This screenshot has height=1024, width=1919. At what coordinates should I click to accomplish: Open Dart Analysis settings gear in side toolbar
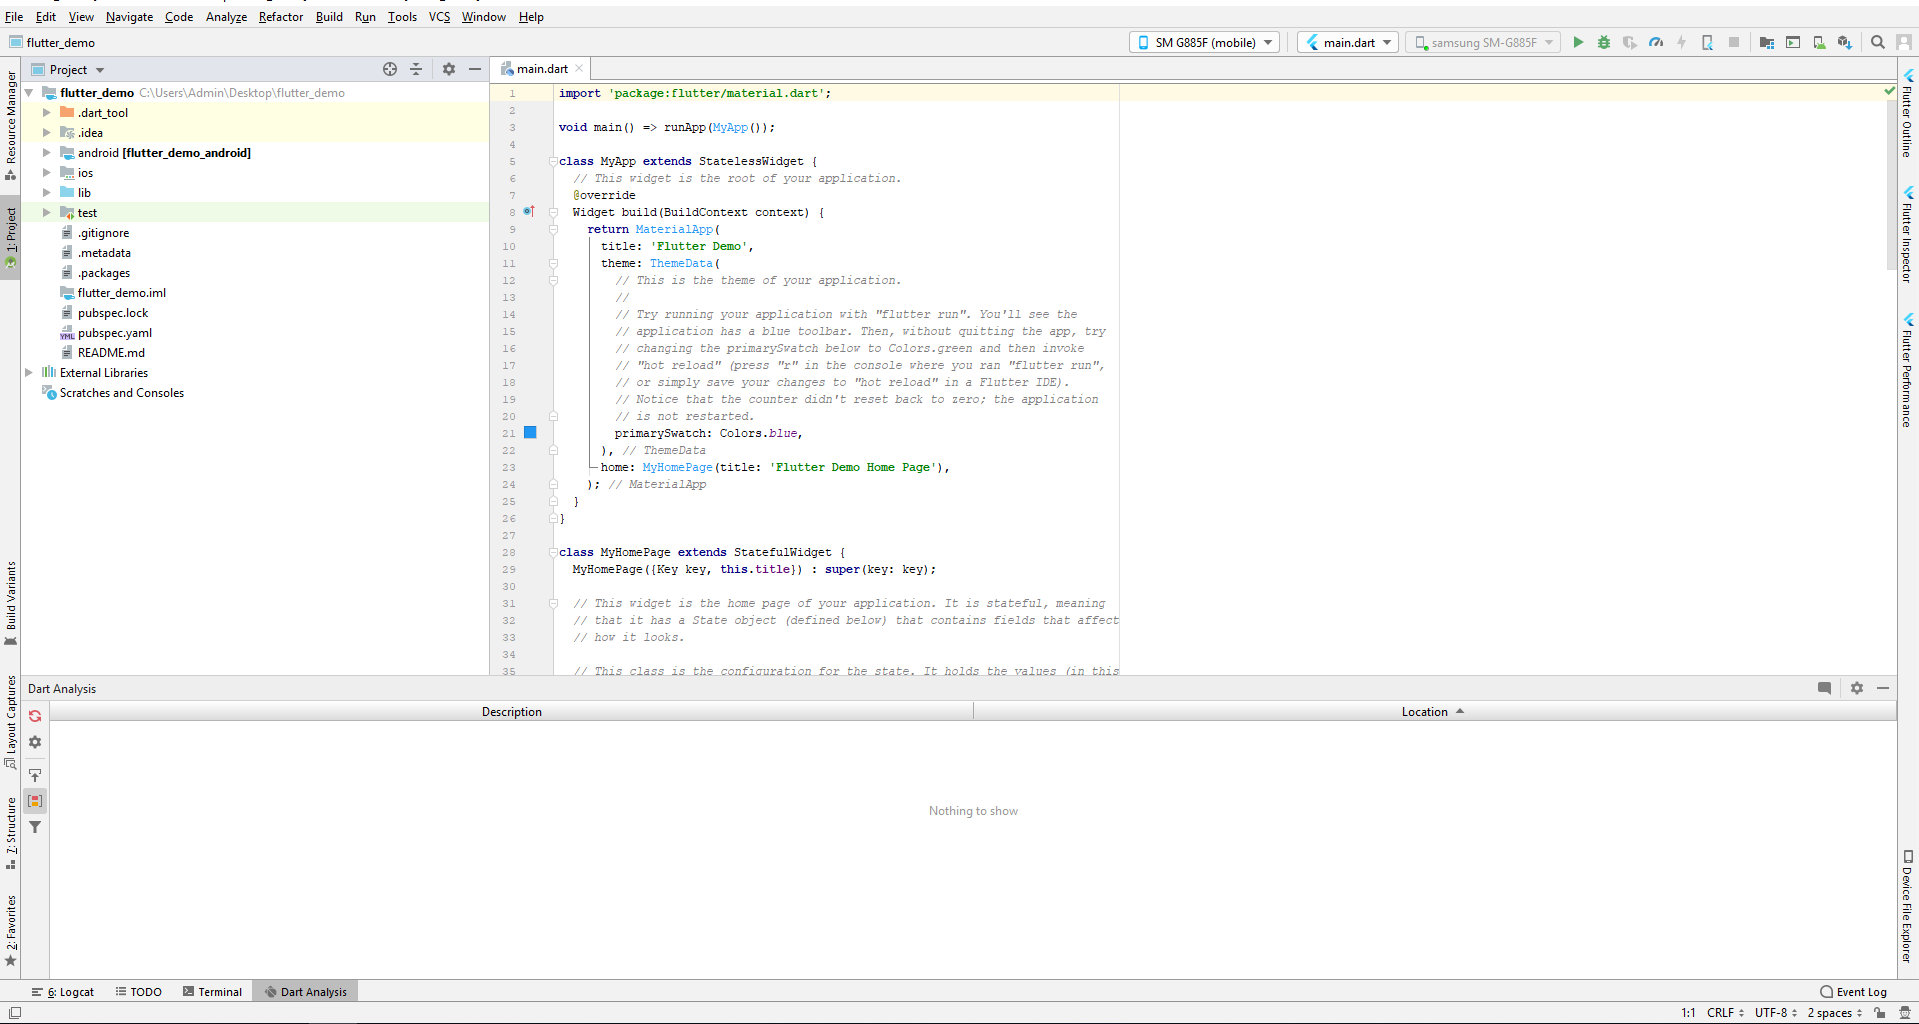35,742
